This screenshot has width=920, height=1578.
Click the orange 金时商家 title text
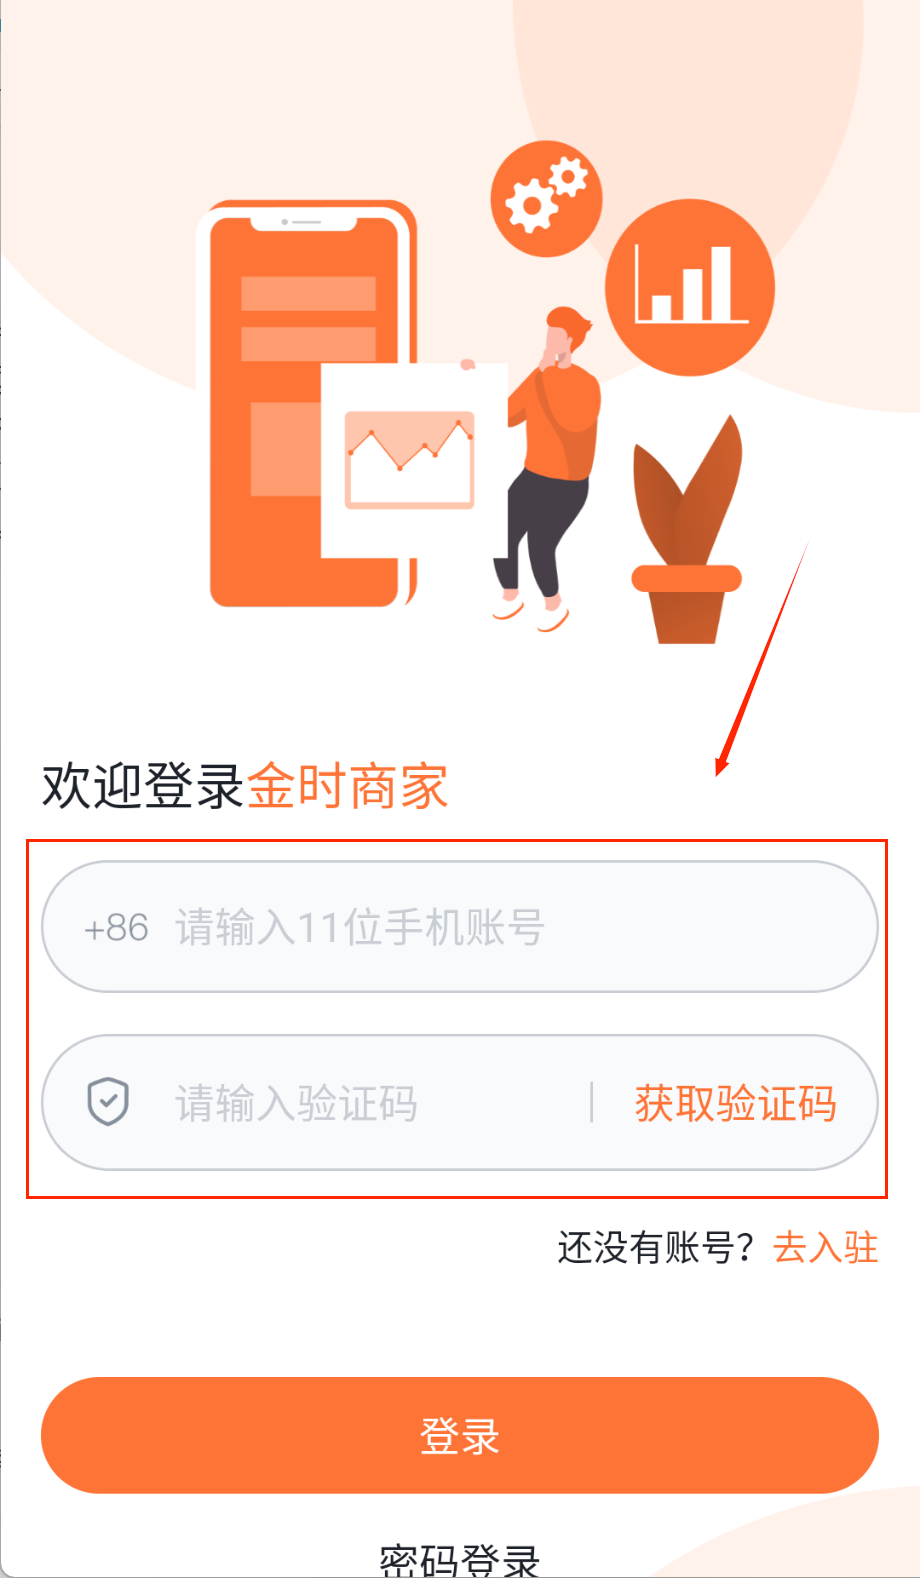[x=347, y=786]
